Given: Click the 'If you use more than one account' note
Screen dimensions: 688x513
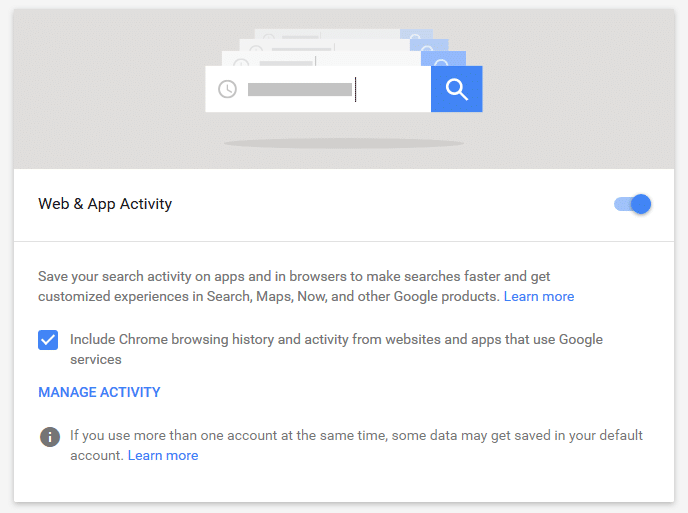Looking at the screenshot, I should pyautogui.click(x=356, y=445).
